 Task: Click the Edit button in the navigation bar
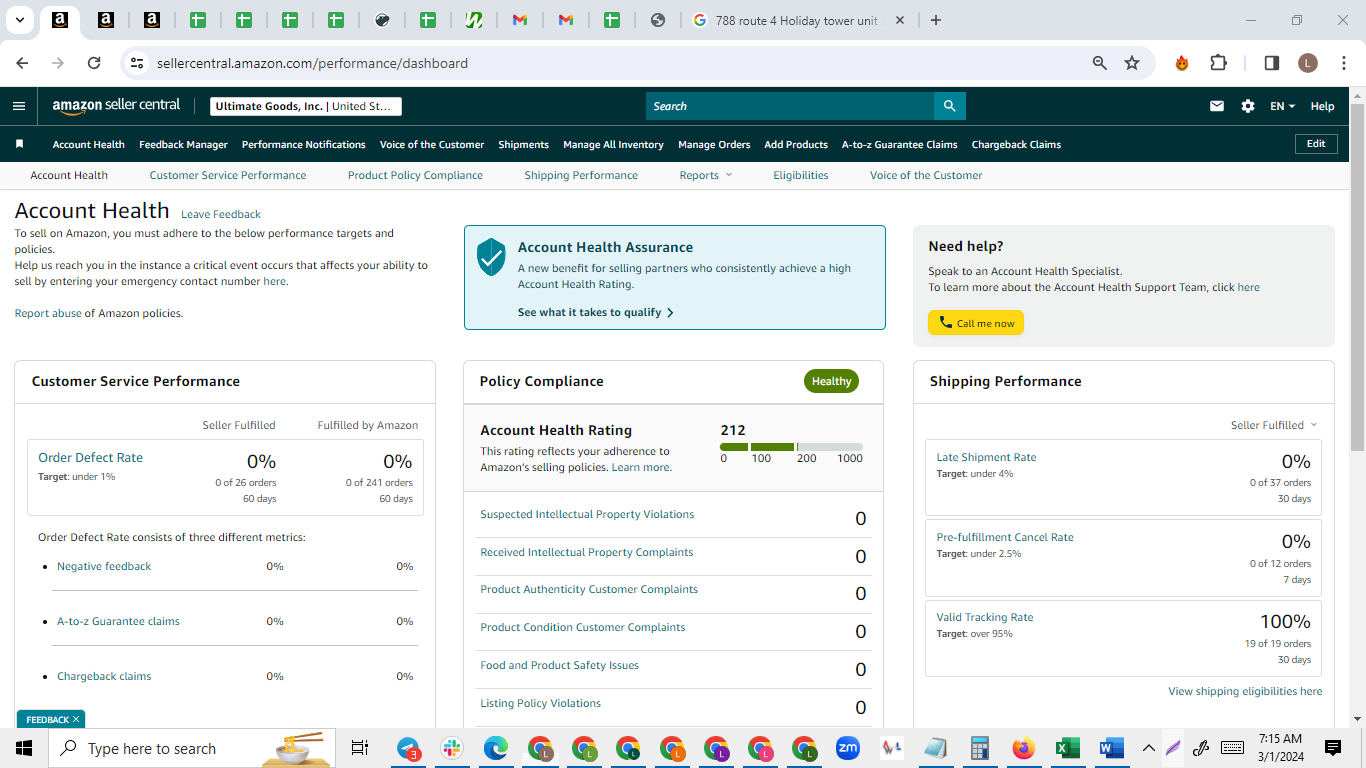(x=1316, y=144)
